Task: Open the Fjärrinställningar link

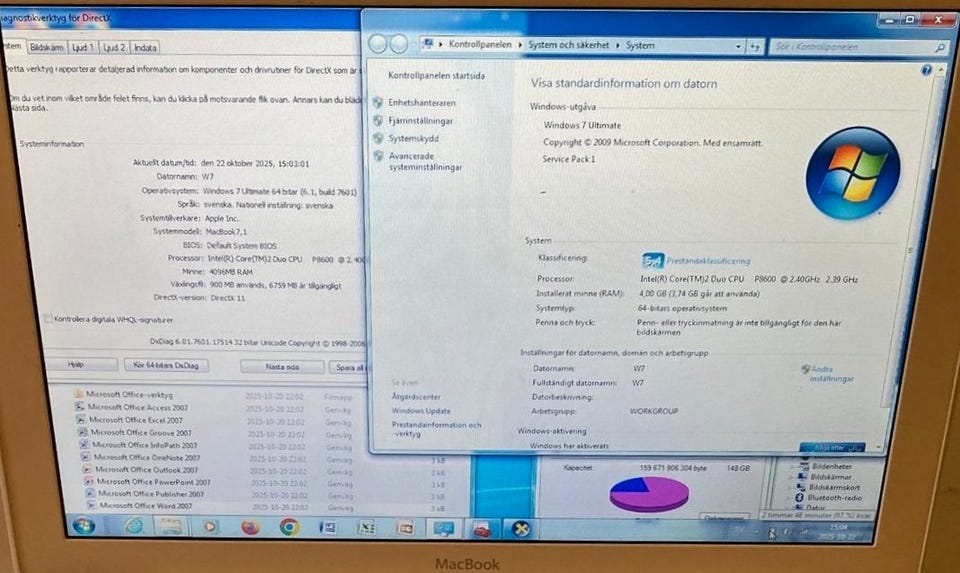Action: coord(421,121)
